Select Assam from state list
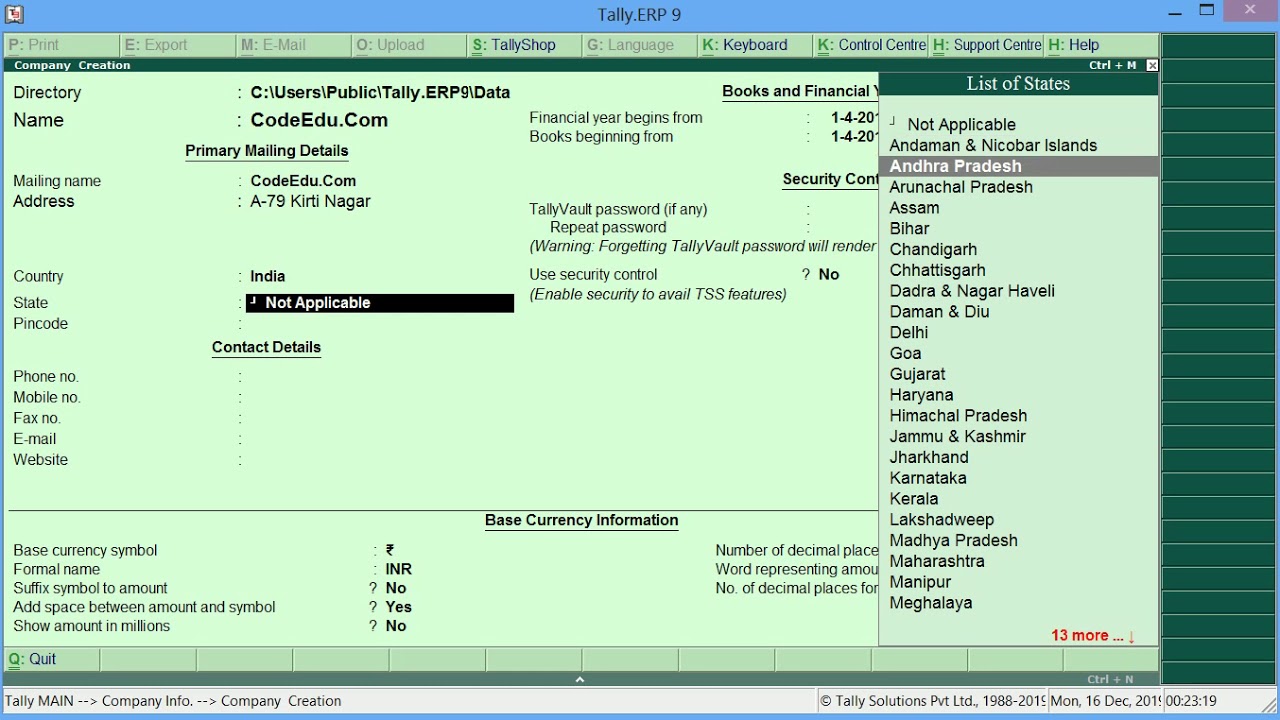 coord(914,208)
